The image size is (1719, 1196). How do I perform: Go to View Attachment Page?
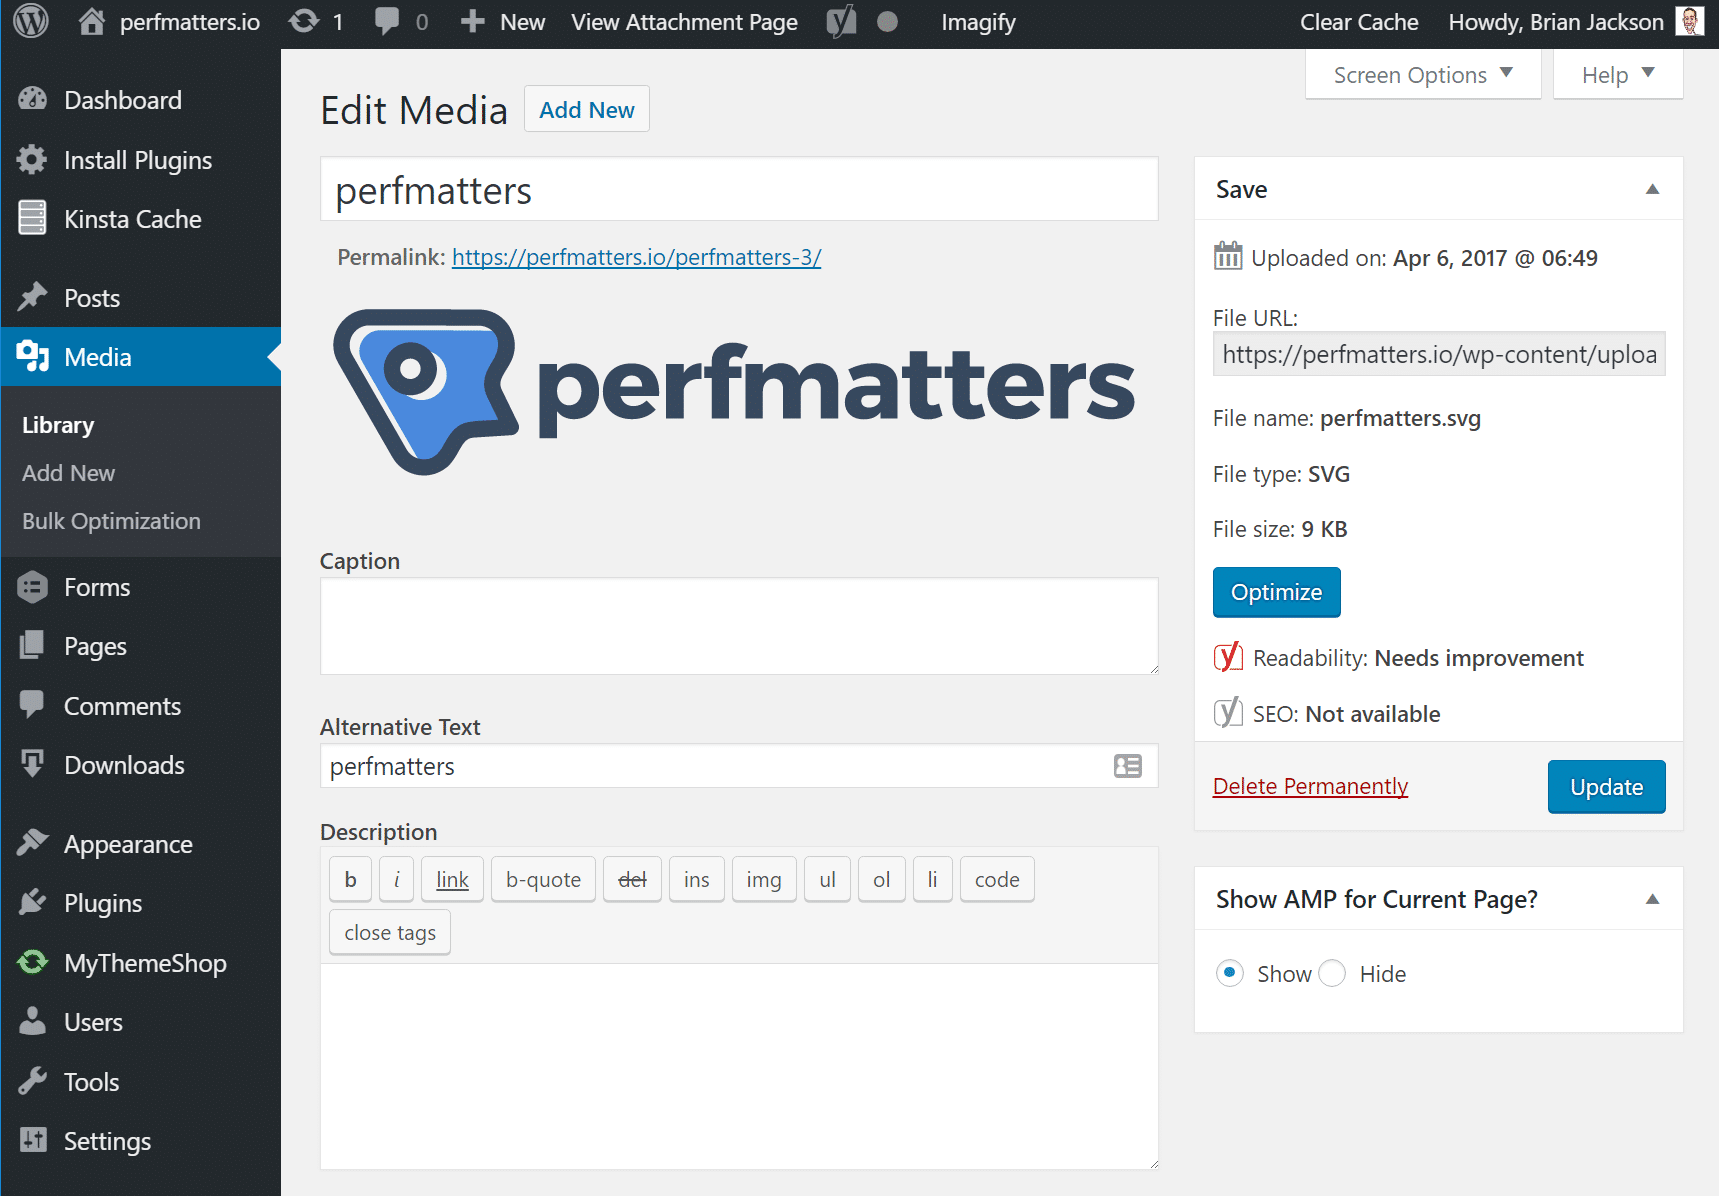pyautogui.click(x=684, y=21)
